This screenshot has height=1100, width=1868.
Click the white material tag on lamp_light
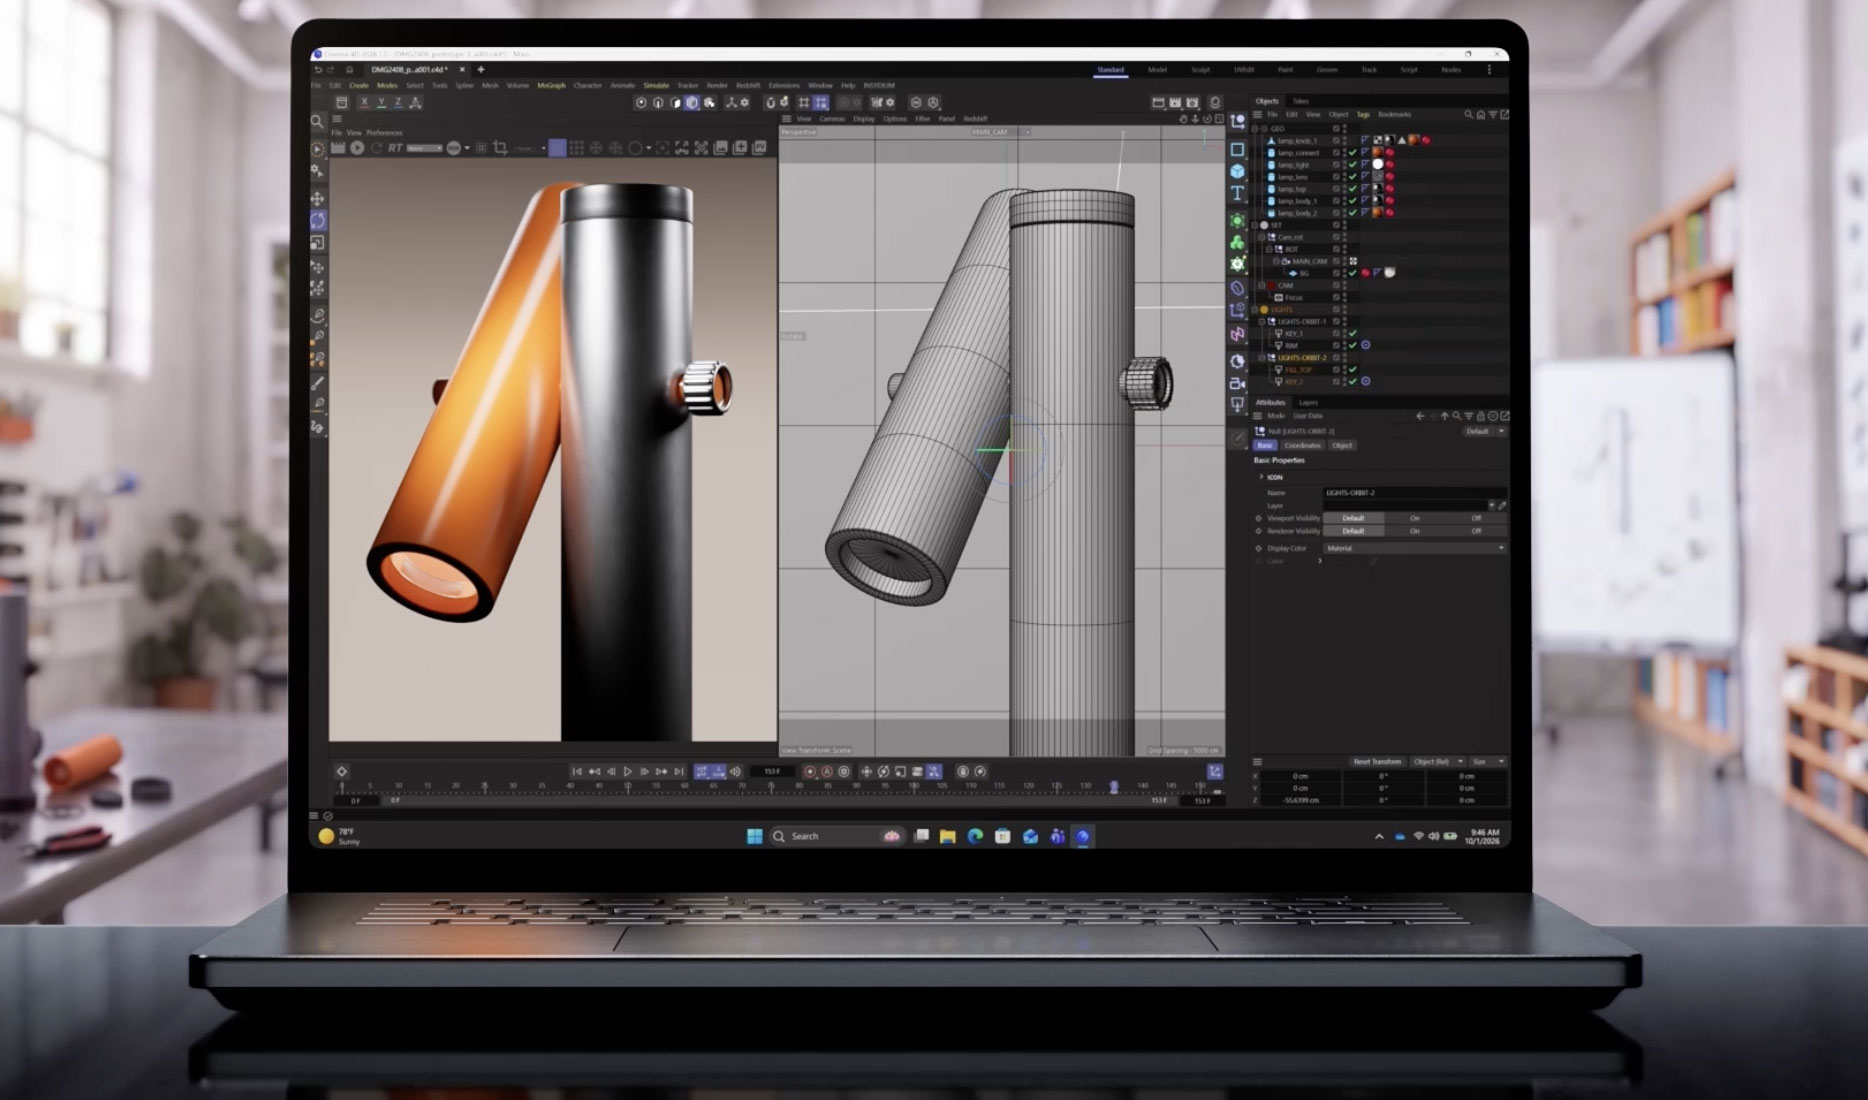pyautogui.click(x=1377, y=165)
